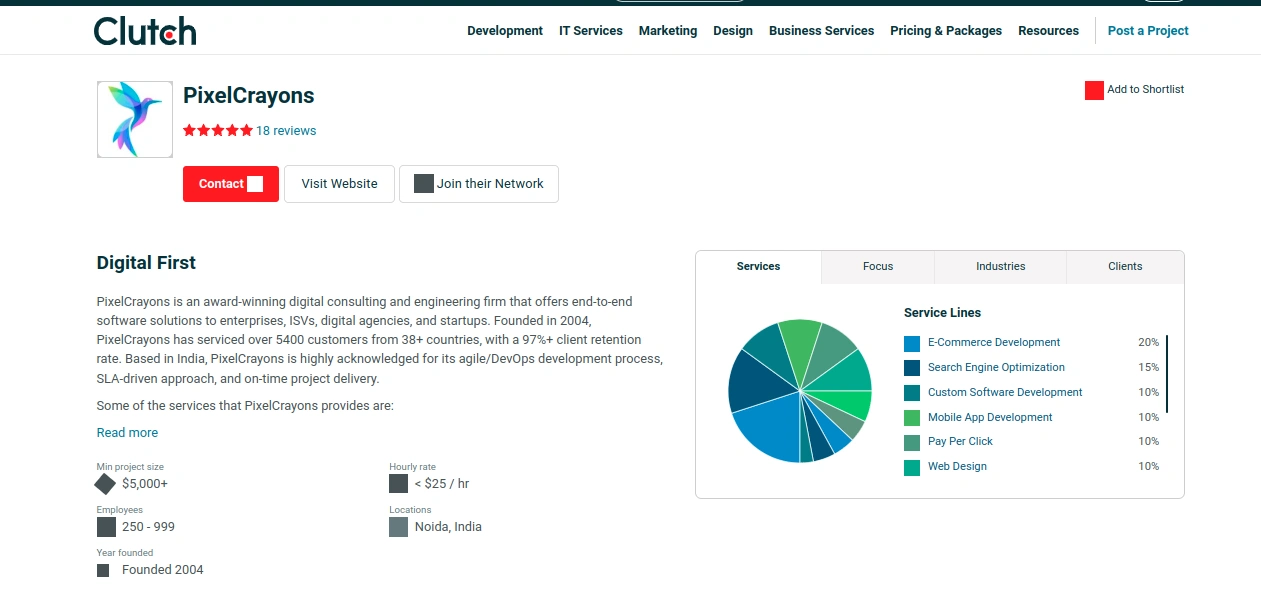This screenshot has height=614, width=1261.
Task: Click the Add to Shortlist label
Action: [1145, 90]
